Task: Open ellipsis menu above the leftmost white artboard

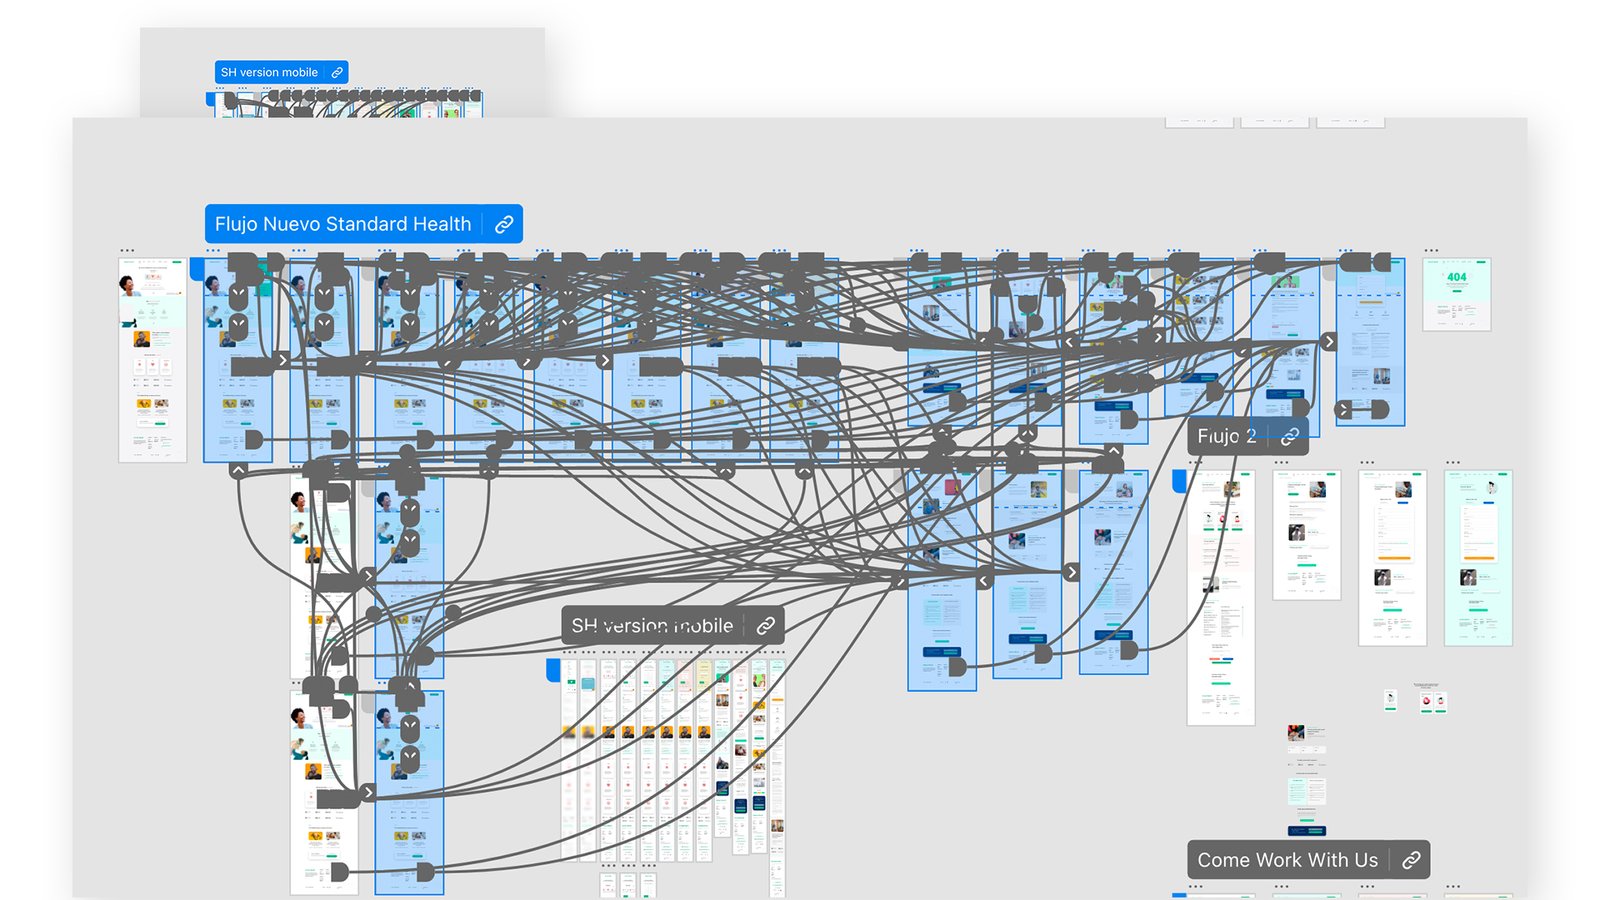Action: (127, 251)
